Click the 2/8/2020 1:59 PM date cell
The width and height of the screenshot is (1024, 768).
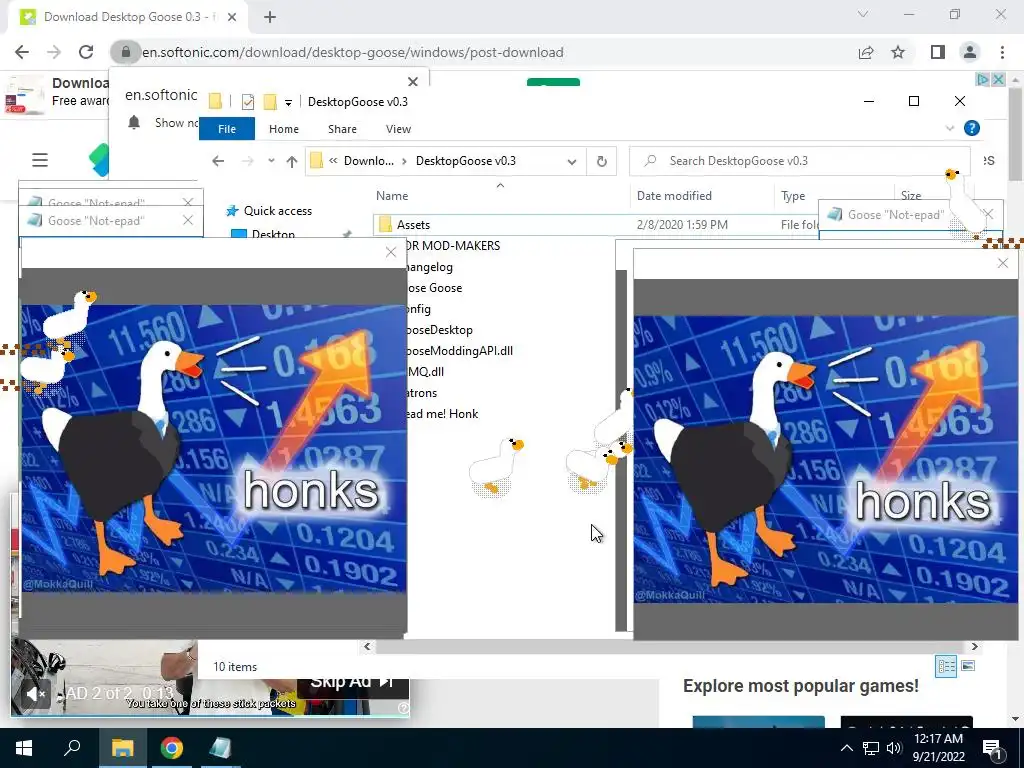pyautogui.click(x=682, y=225)
